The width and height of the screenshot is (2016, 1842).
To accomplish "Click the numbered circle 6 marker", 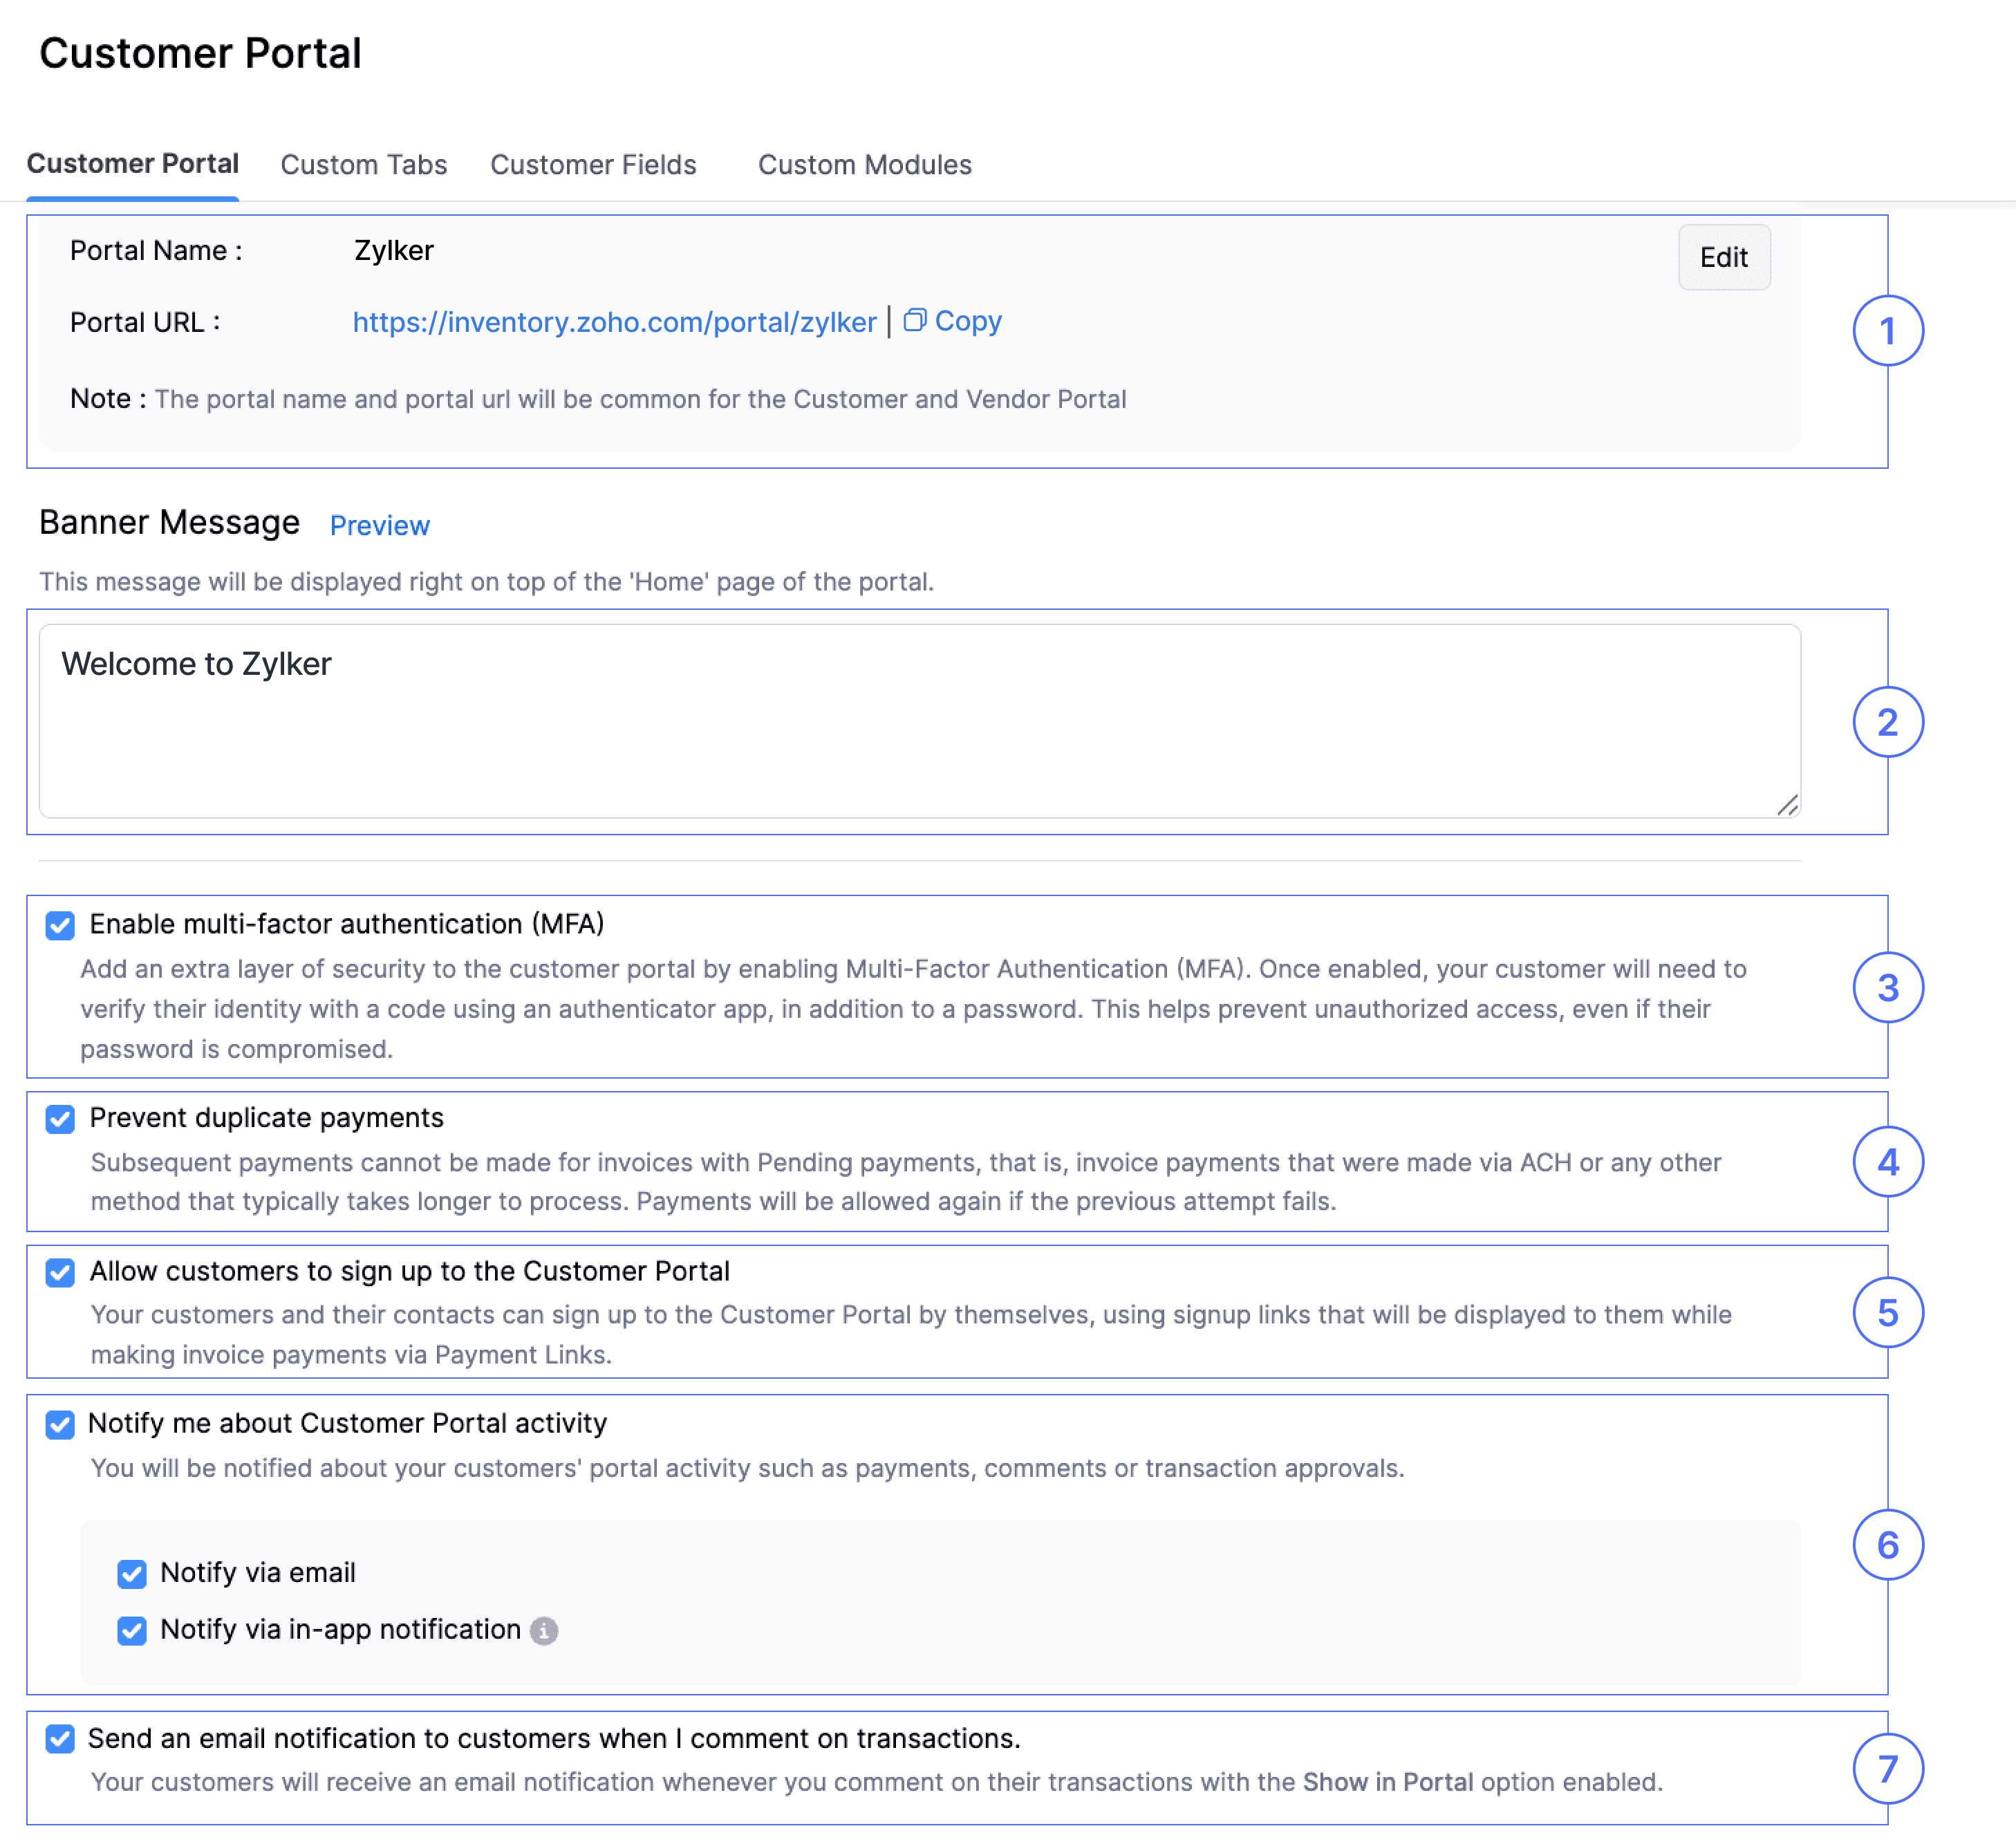I will point(1887,1545).
